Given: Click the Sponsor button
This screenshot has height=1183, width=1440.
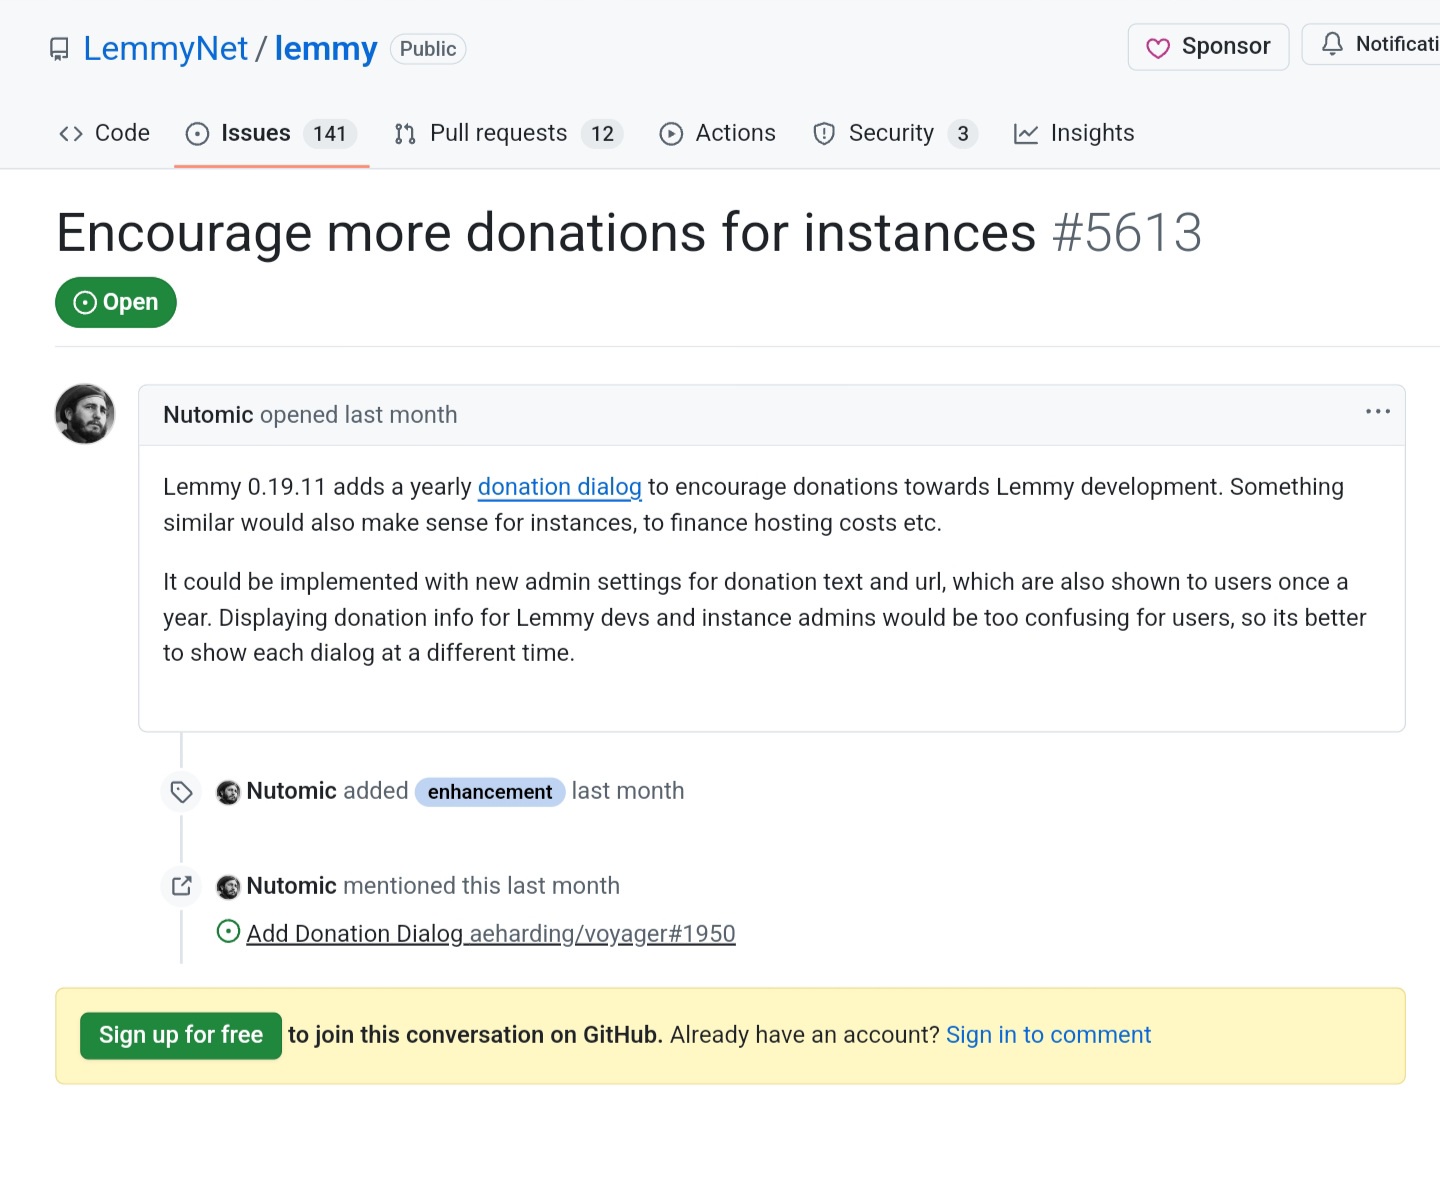Looking at the screenshot, I should click(x=1208, y=47).
